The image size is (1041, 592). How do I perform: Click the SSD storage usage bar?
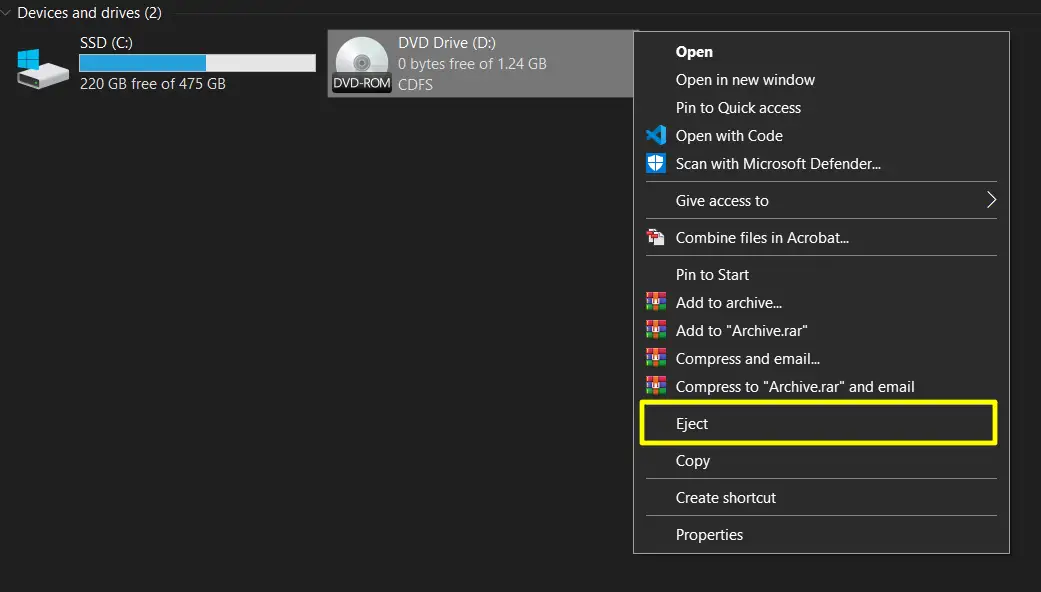coord(196,62)
